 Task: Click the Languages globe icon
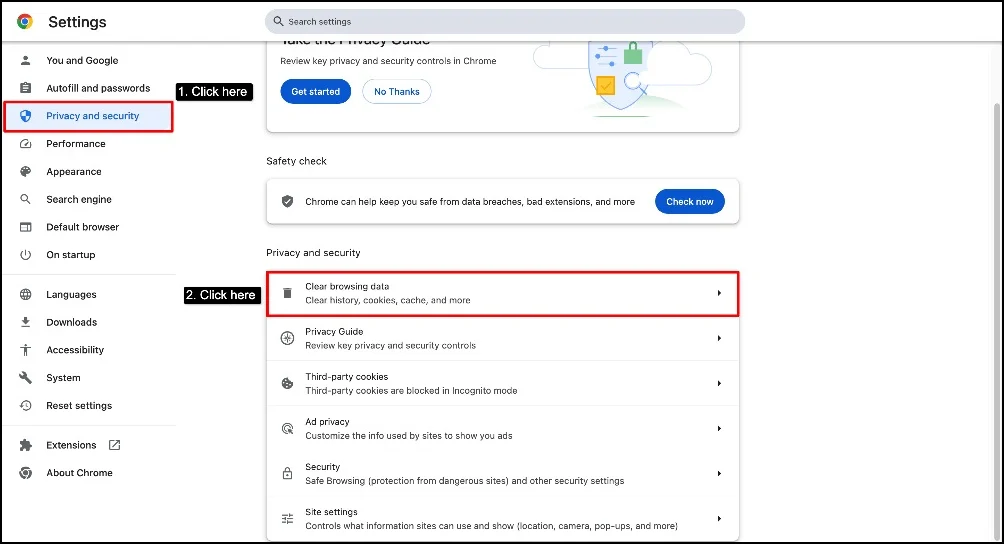26,294
